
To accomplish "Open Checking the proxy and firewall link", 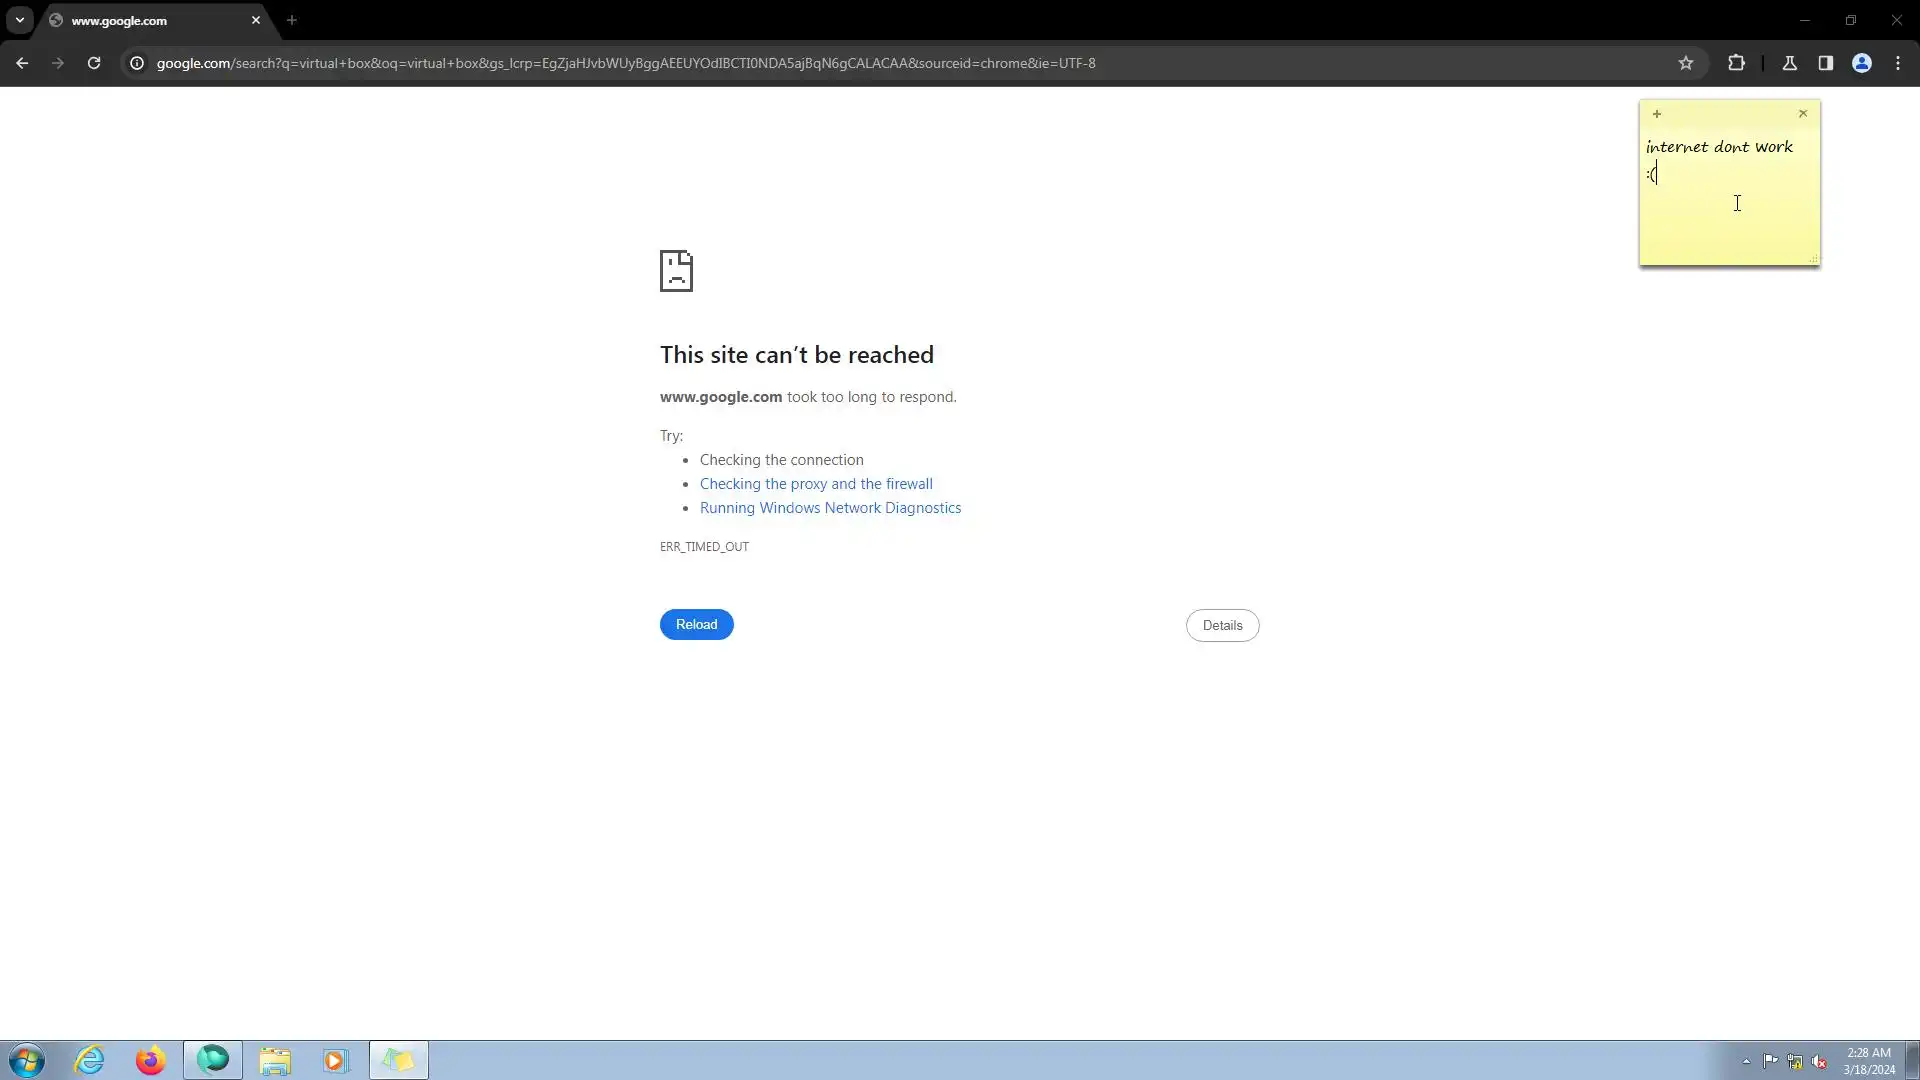I will [816, 484].
